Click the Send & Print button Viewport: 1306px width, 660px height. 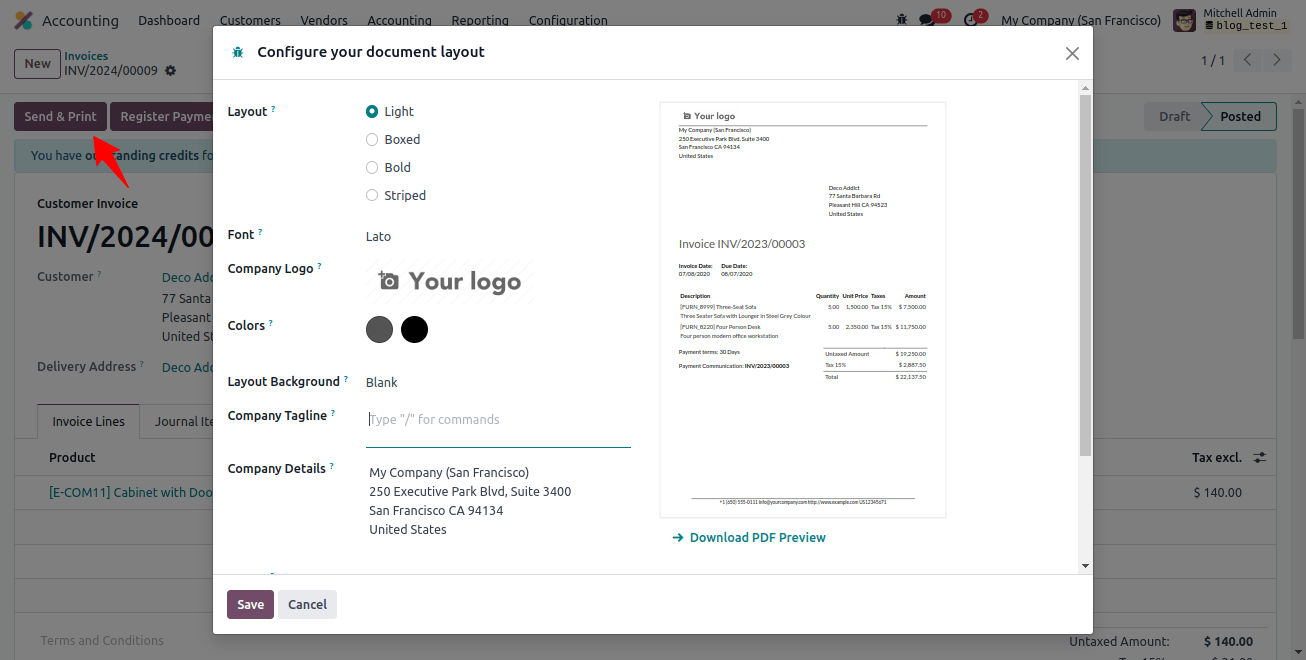[60, 116]
